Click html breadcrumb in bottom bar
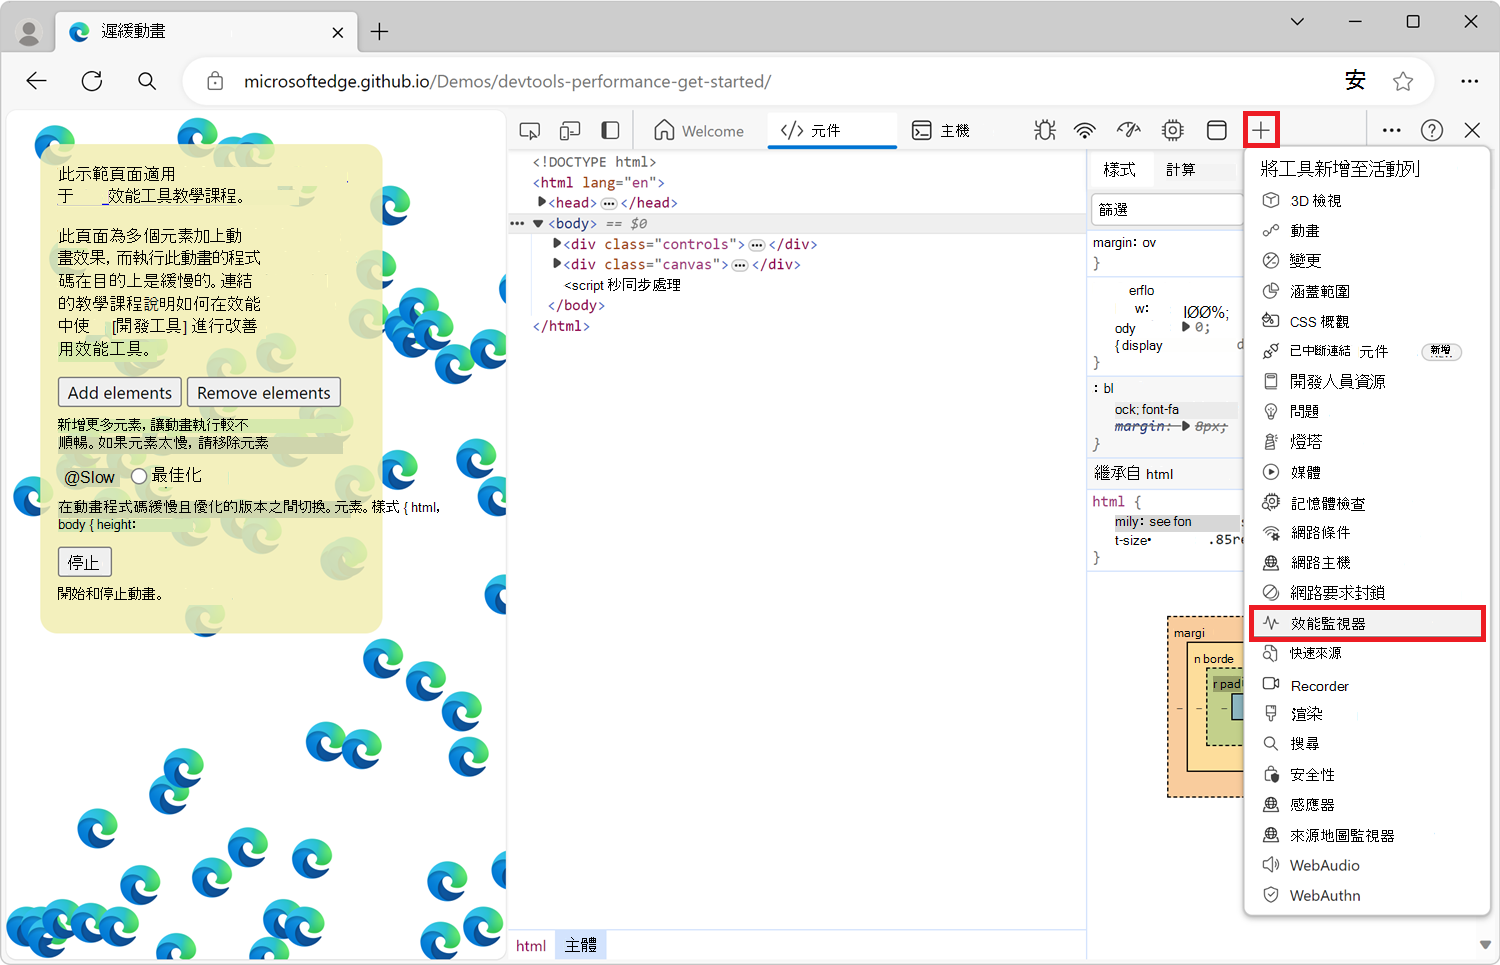Viewport: 1500px width, 965px height. point(531,946)
